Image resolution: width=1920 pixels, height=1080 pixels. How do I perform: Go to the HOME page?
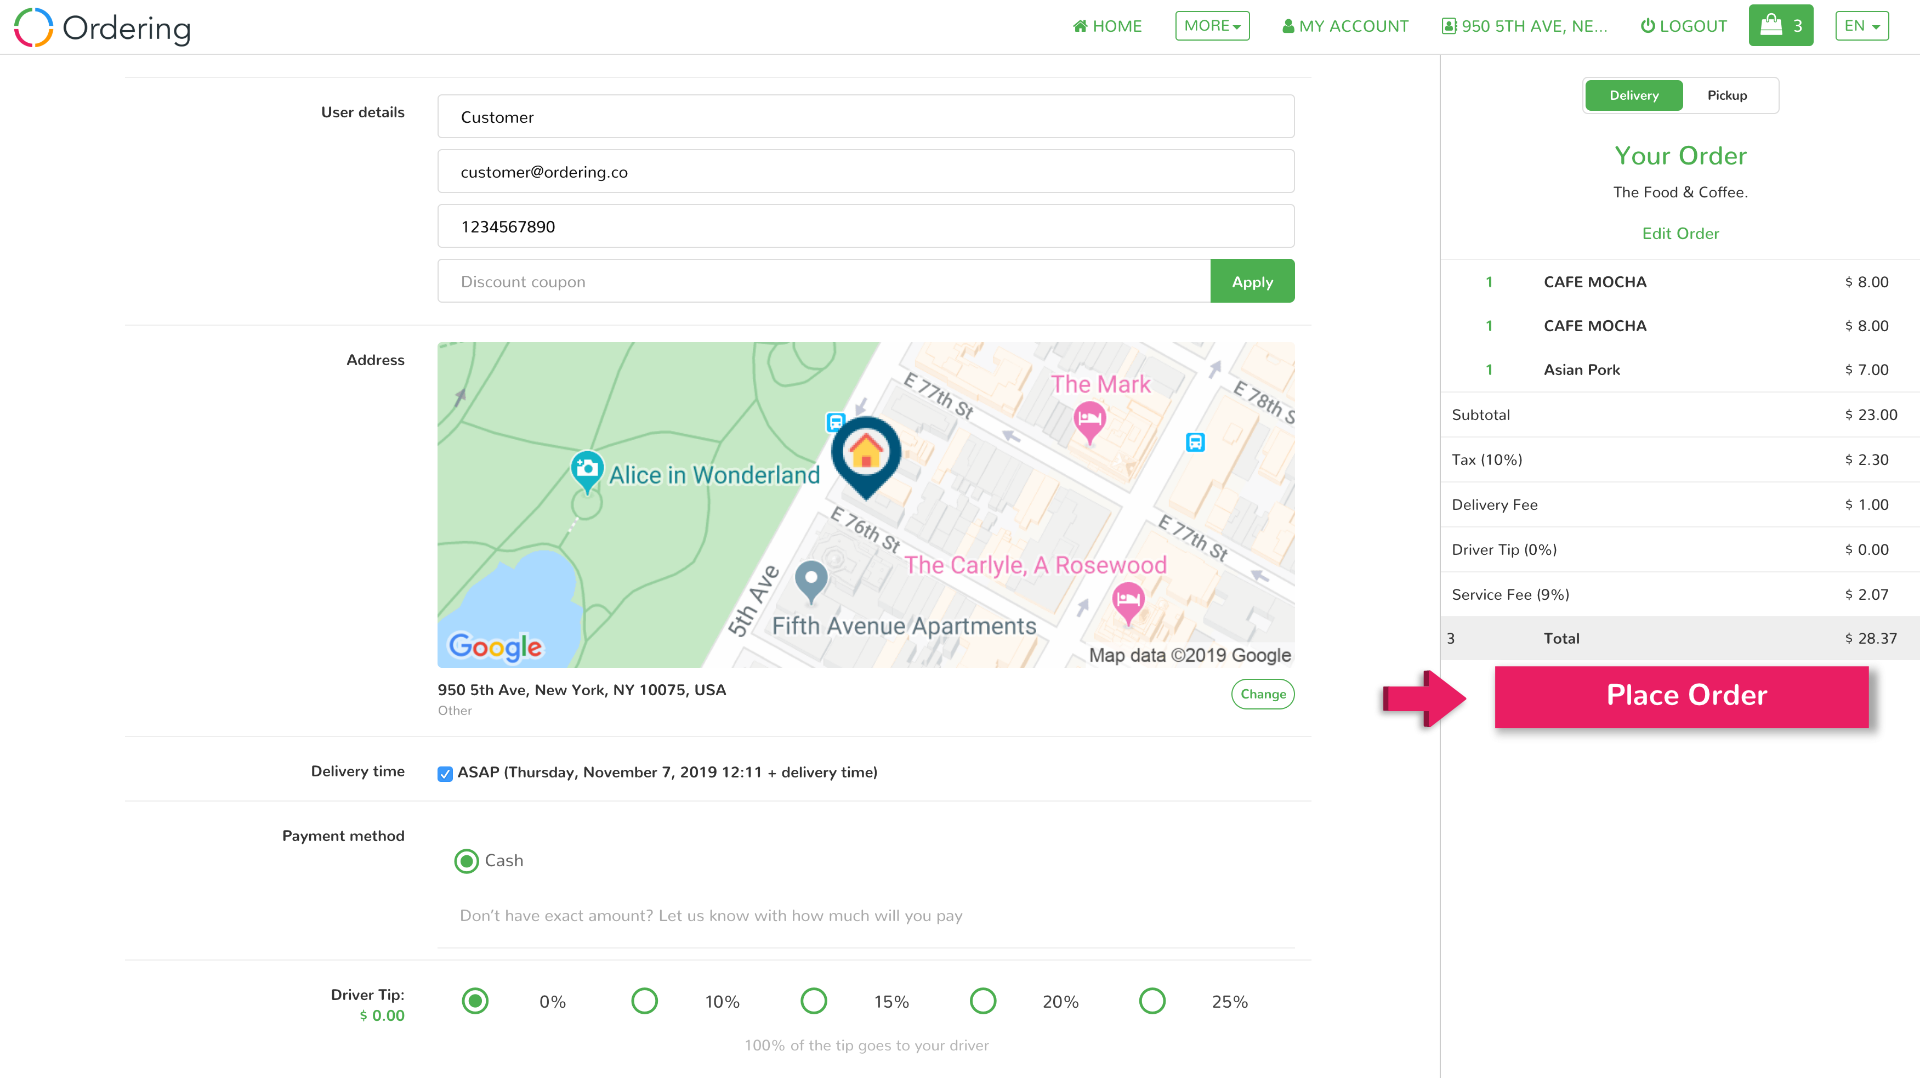pos(1107,26)
